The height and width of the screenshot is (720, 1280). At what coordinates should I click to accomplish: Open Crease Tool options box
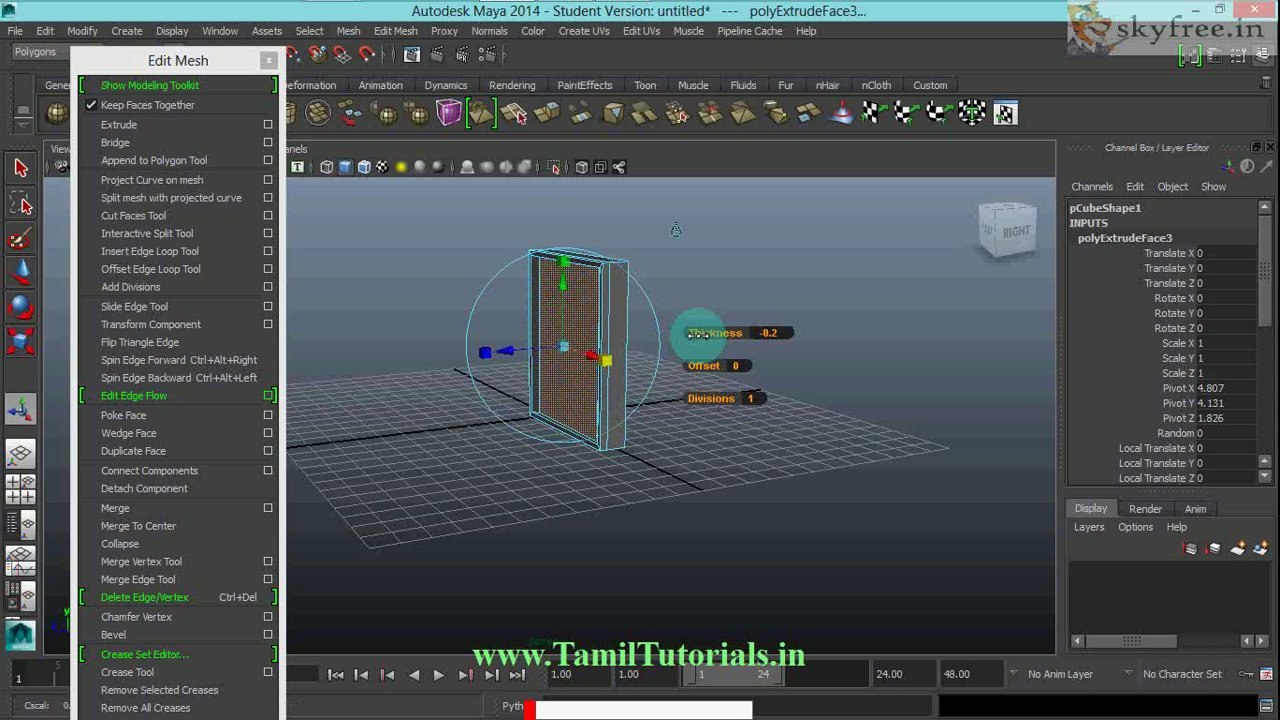pyautogui.click(x=268, y=672)
